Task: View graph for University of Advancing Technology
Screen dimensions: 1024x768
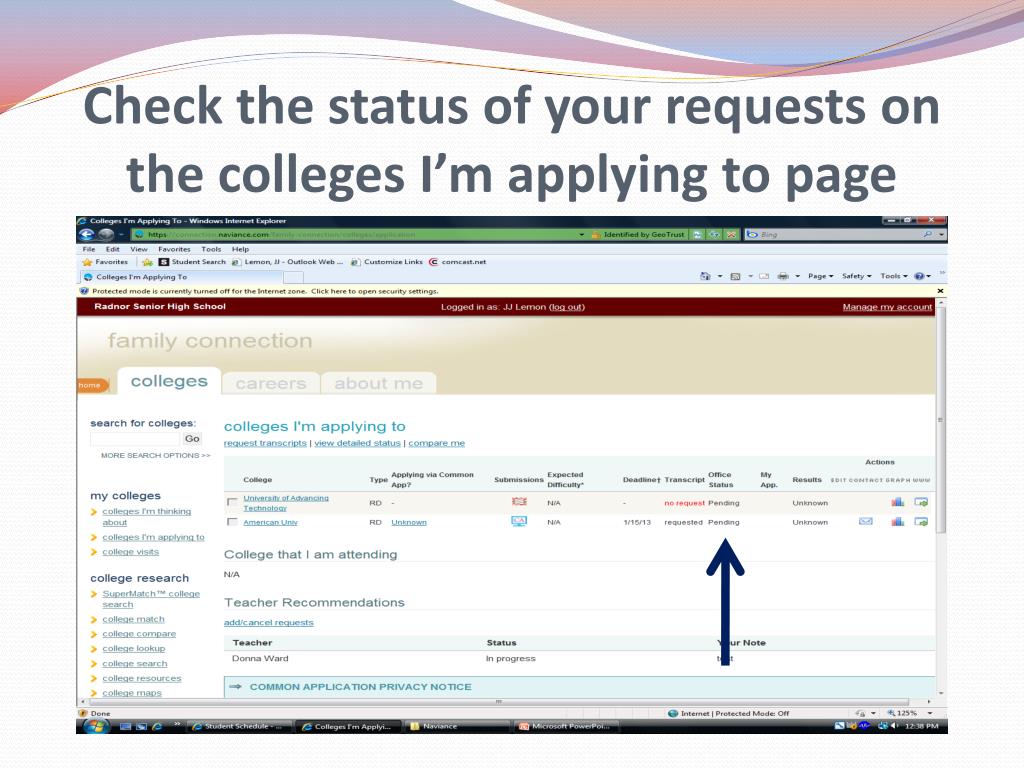Action: (x=898, y=502)
